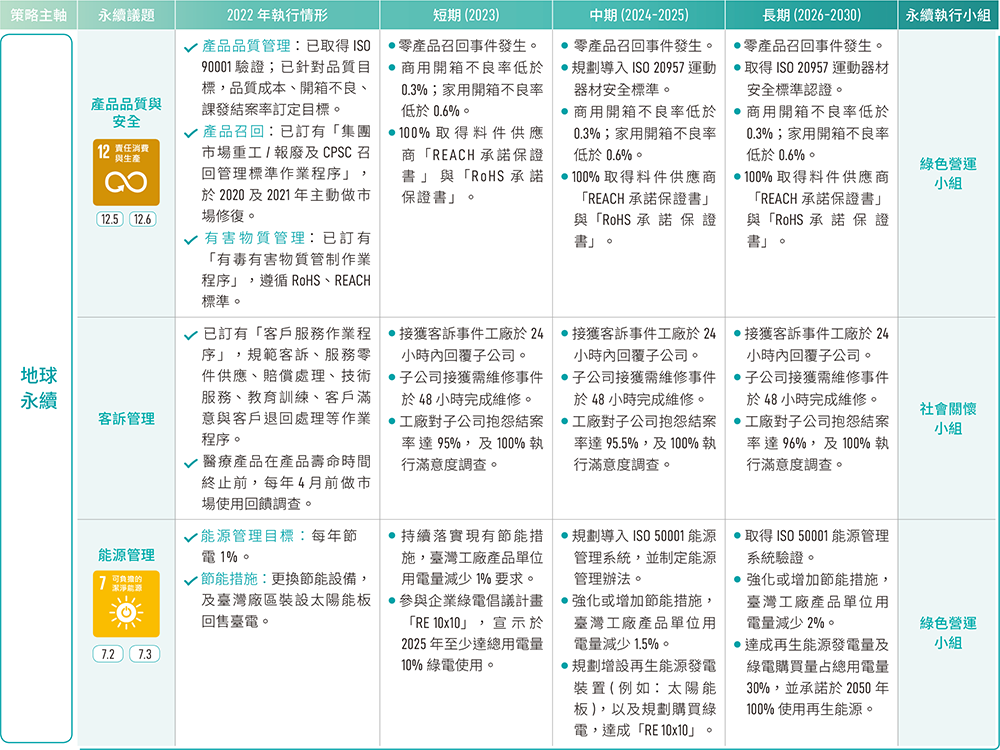Select the 7.2 target badge
The height and width of the screenshot is (750, 1000).
tap(108, 654)
